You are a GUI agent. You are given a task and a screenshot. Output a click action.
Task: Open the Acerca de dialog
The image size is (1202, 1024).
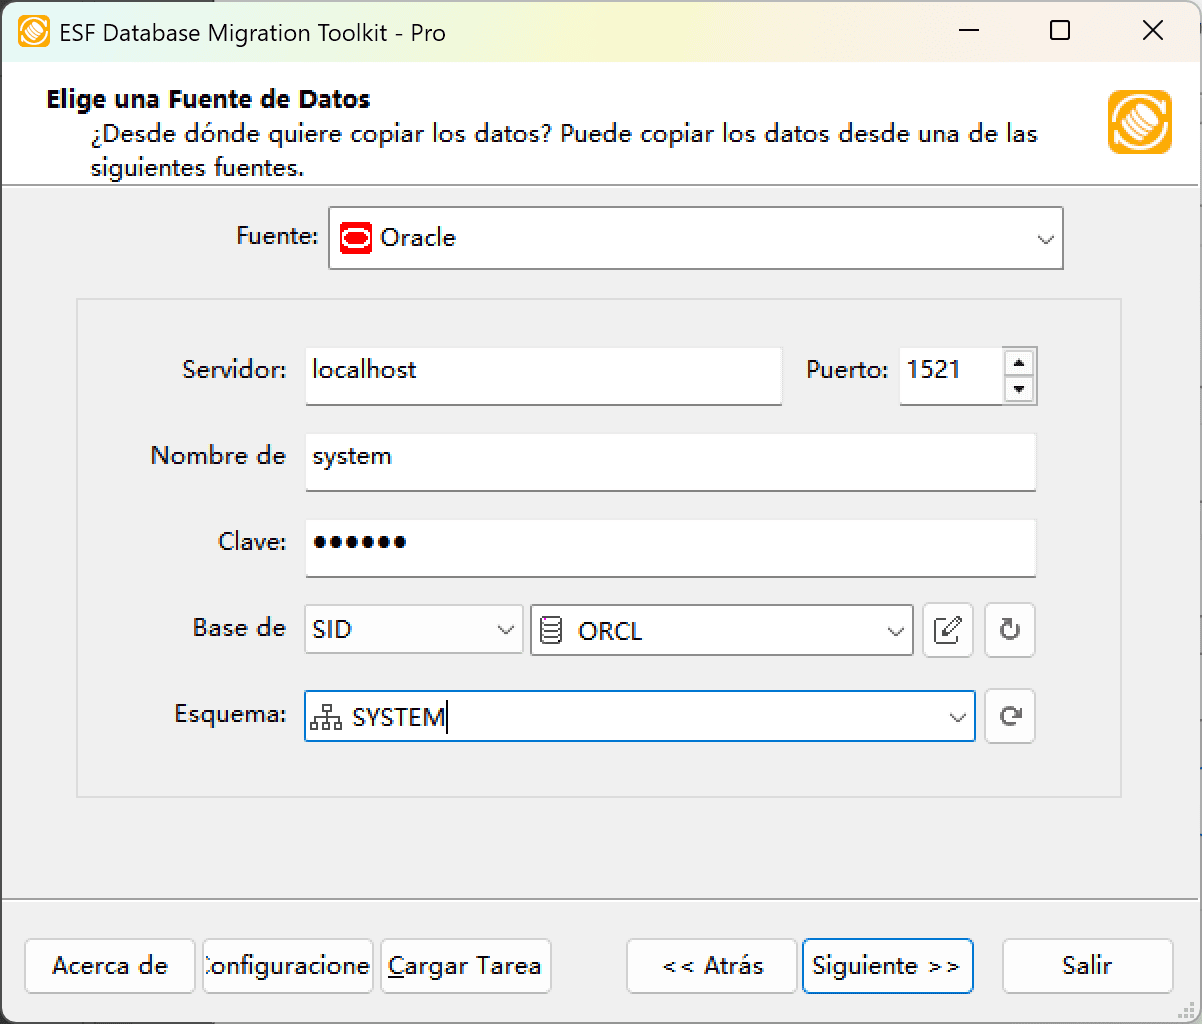coord(109,966)
